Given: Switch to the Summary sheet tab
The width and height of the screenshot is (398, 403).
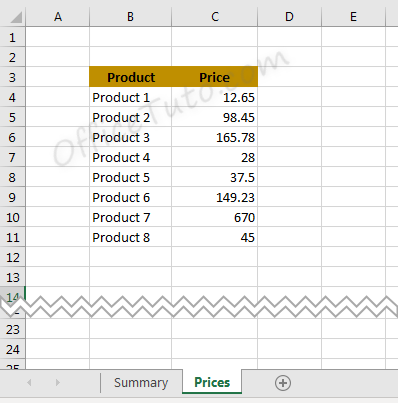Looking at the screenshot, I should pyautogui.click(x=141, y=382).
